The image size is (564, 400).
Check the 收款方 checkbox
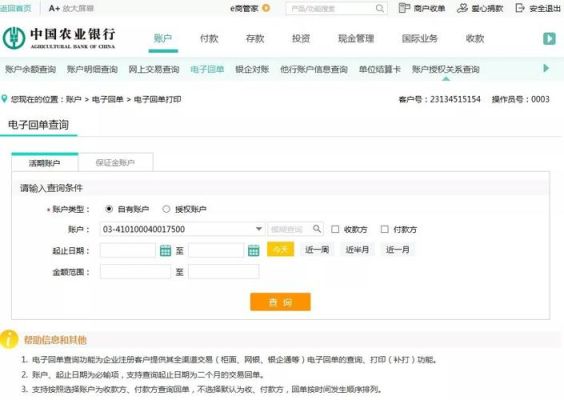click(x=335, y=229)
